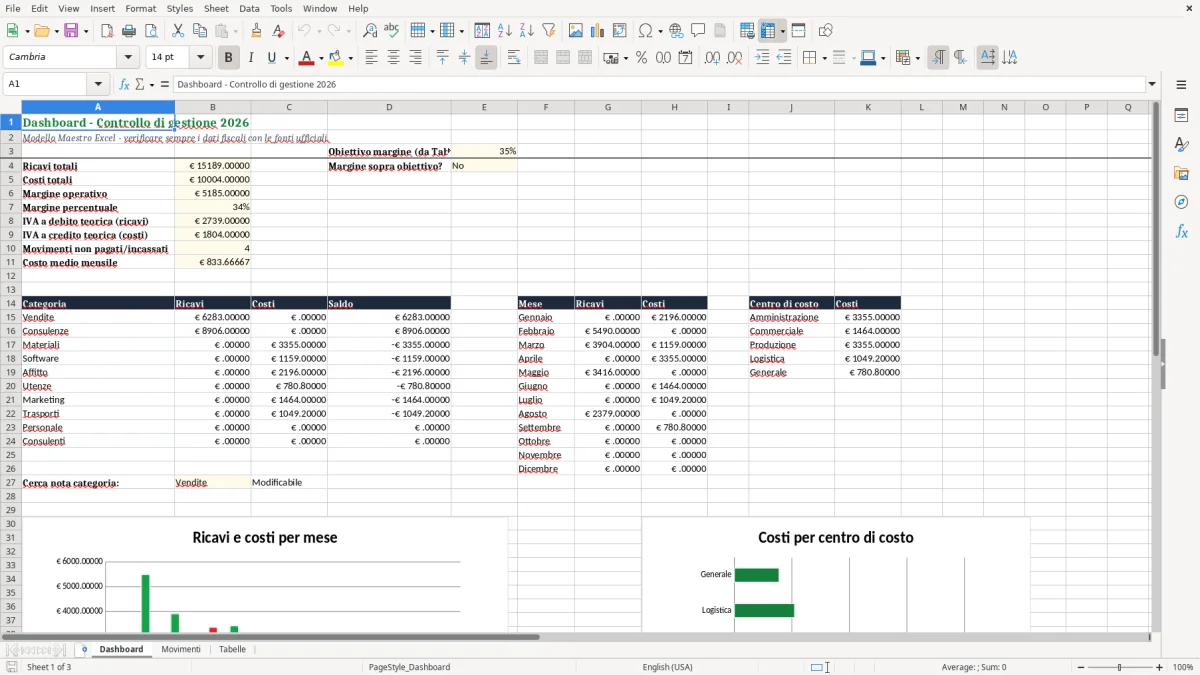Apply yellow background color
This screenshot has width=1200, height=675.
tap(336, 58)
